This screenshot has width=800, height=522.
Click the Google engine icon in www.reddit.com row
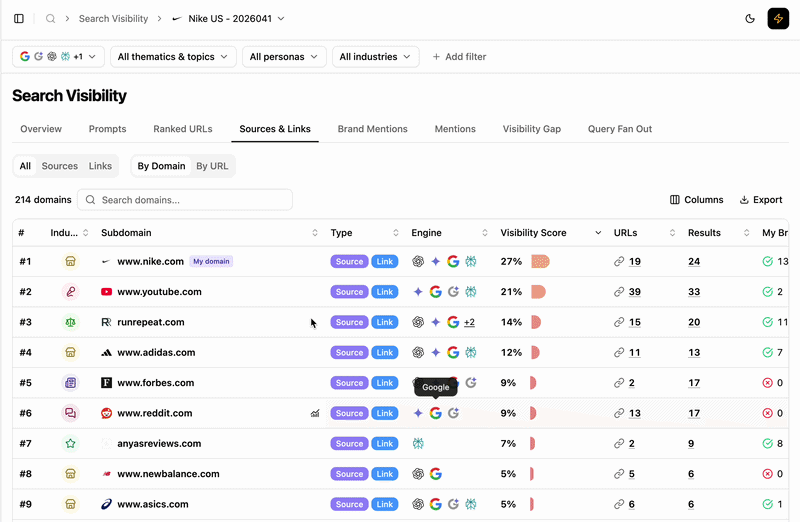pyautogui.click(x=435, y=413)
